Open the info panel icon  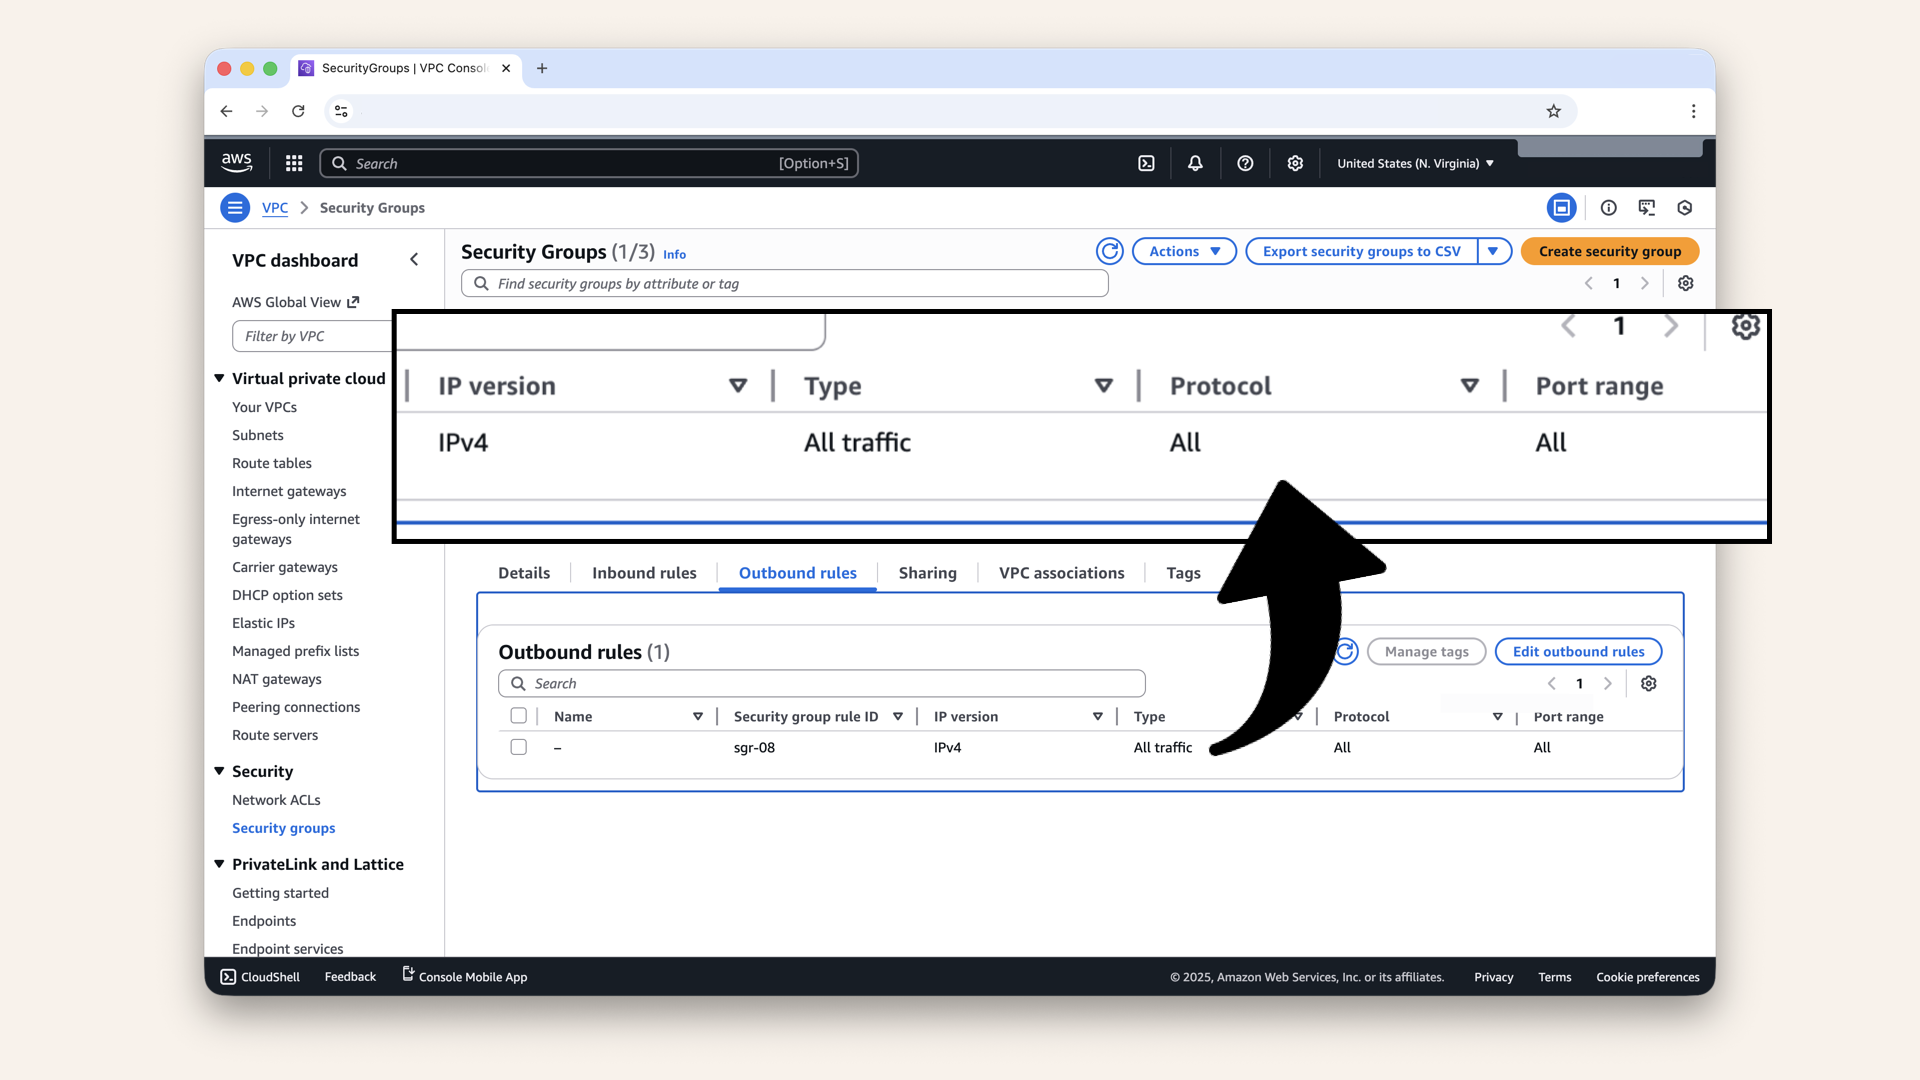[x=1608, y=208]
